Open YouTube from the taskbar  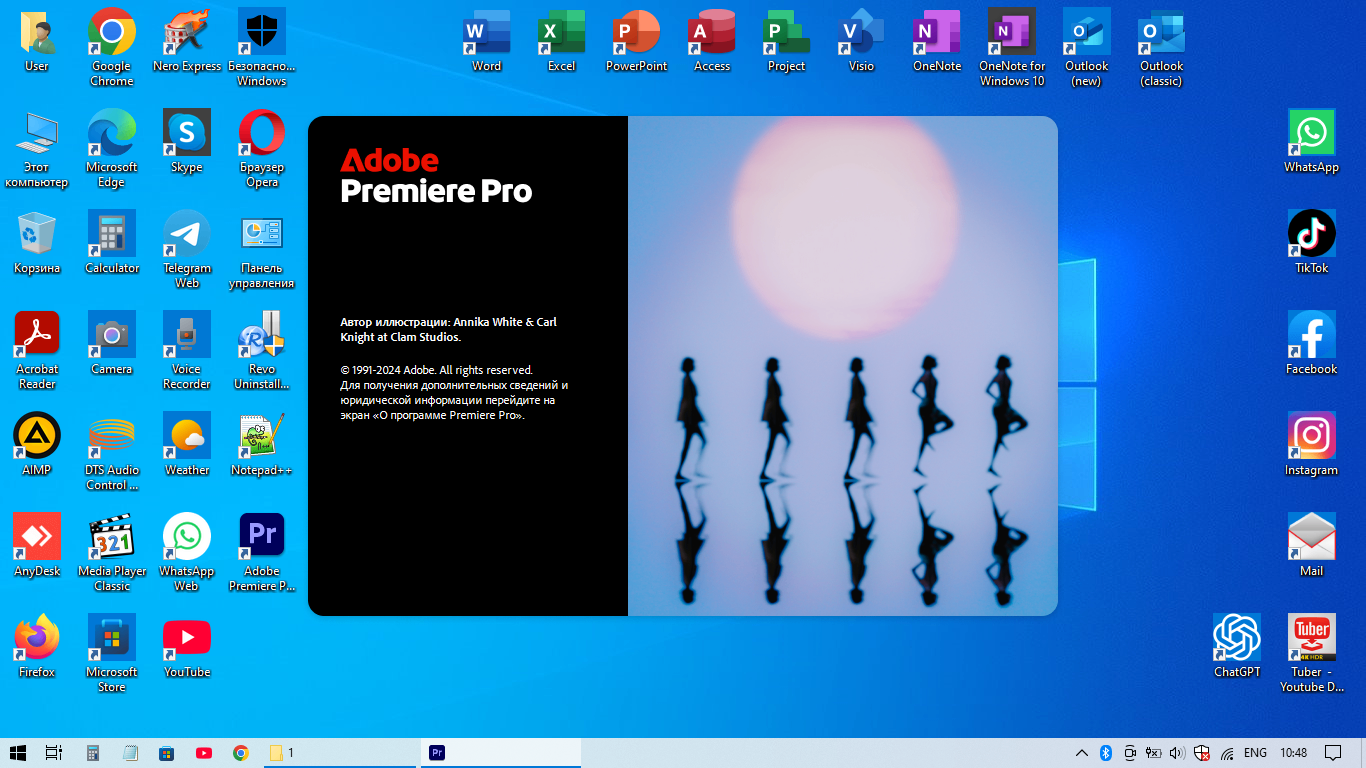click(204, 753)
